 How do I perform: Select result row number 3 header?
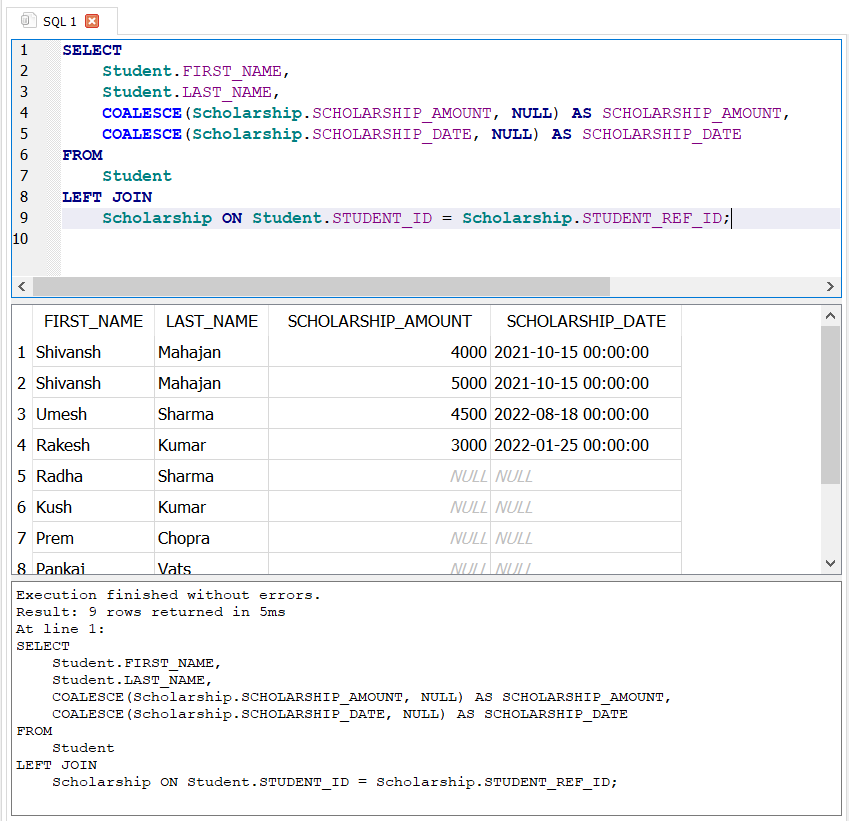coord(22,414)
